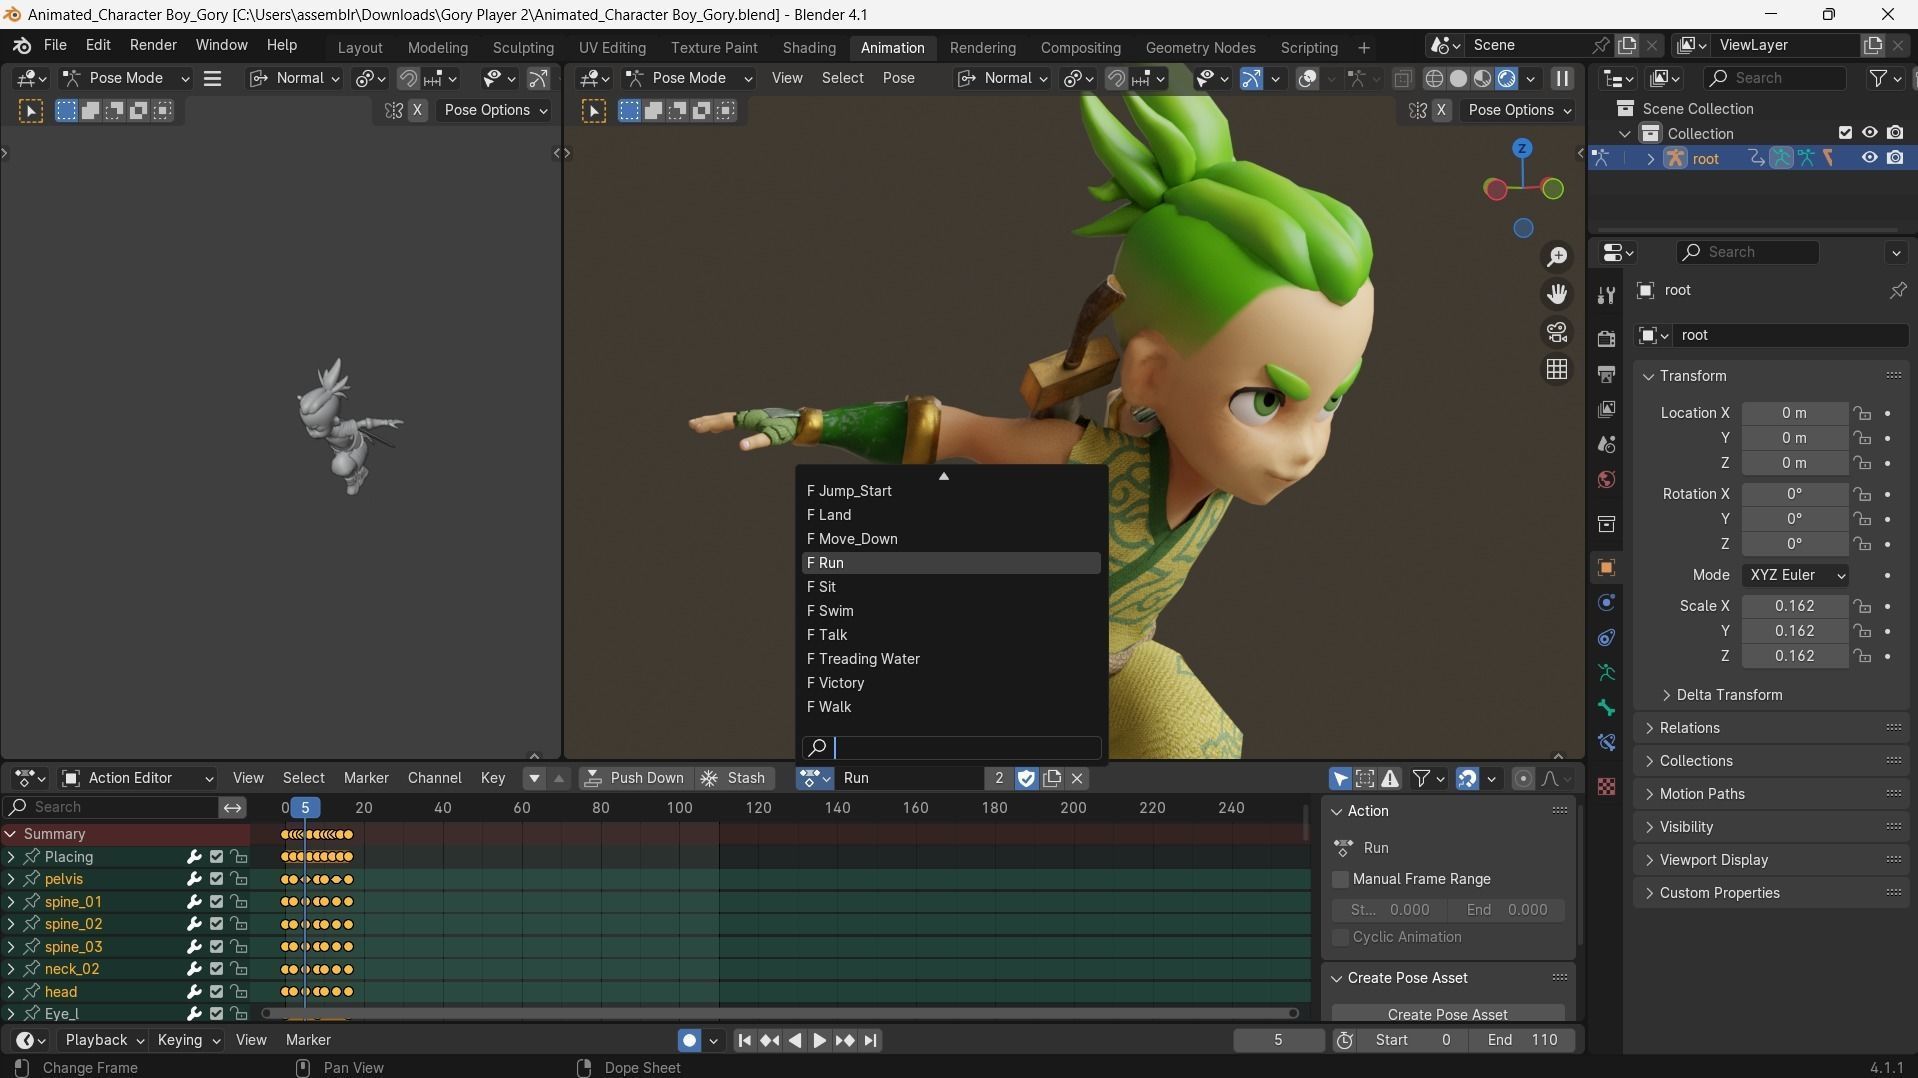This screenshot has width=1918, height=1078.
Task: Expand root object in the outliner
Action: coord(1649,158)
